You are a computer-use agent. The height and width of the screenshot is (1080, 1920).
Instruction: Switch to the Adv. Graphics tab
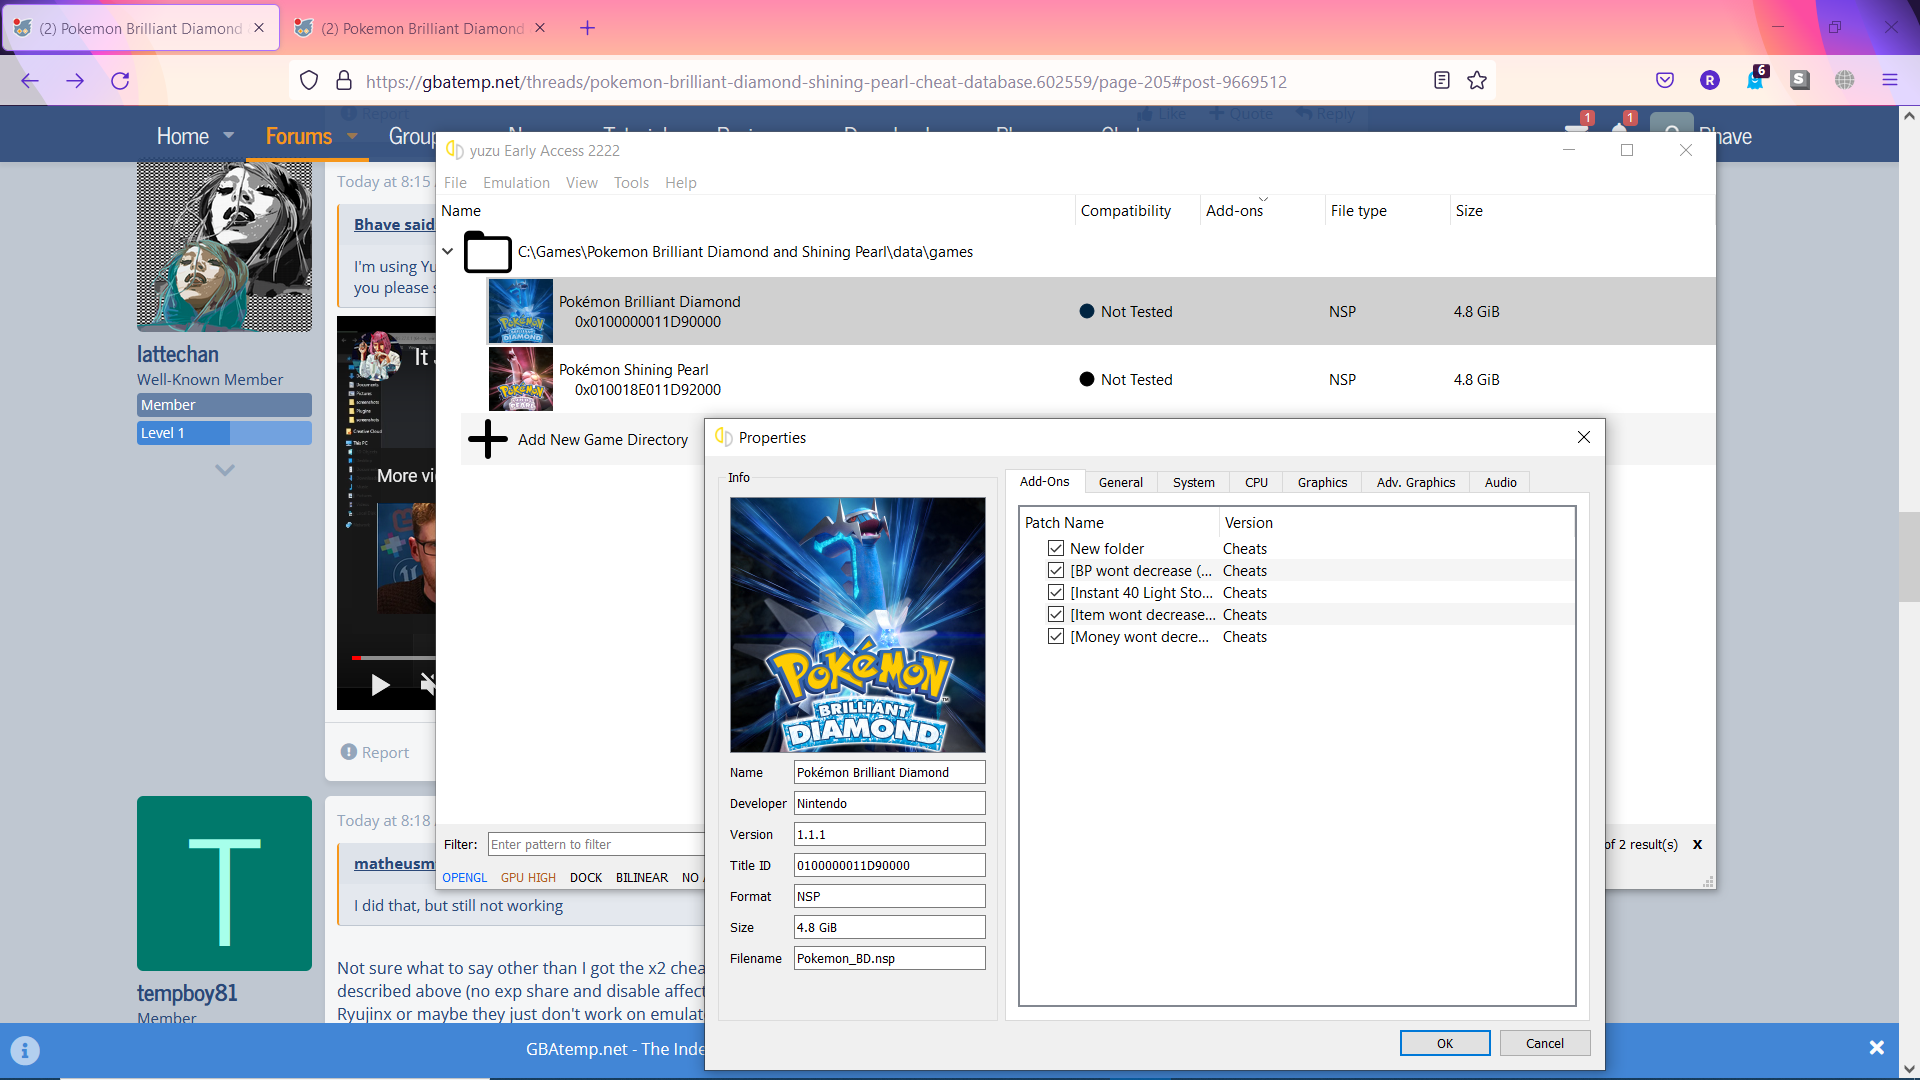(1415, 482)
